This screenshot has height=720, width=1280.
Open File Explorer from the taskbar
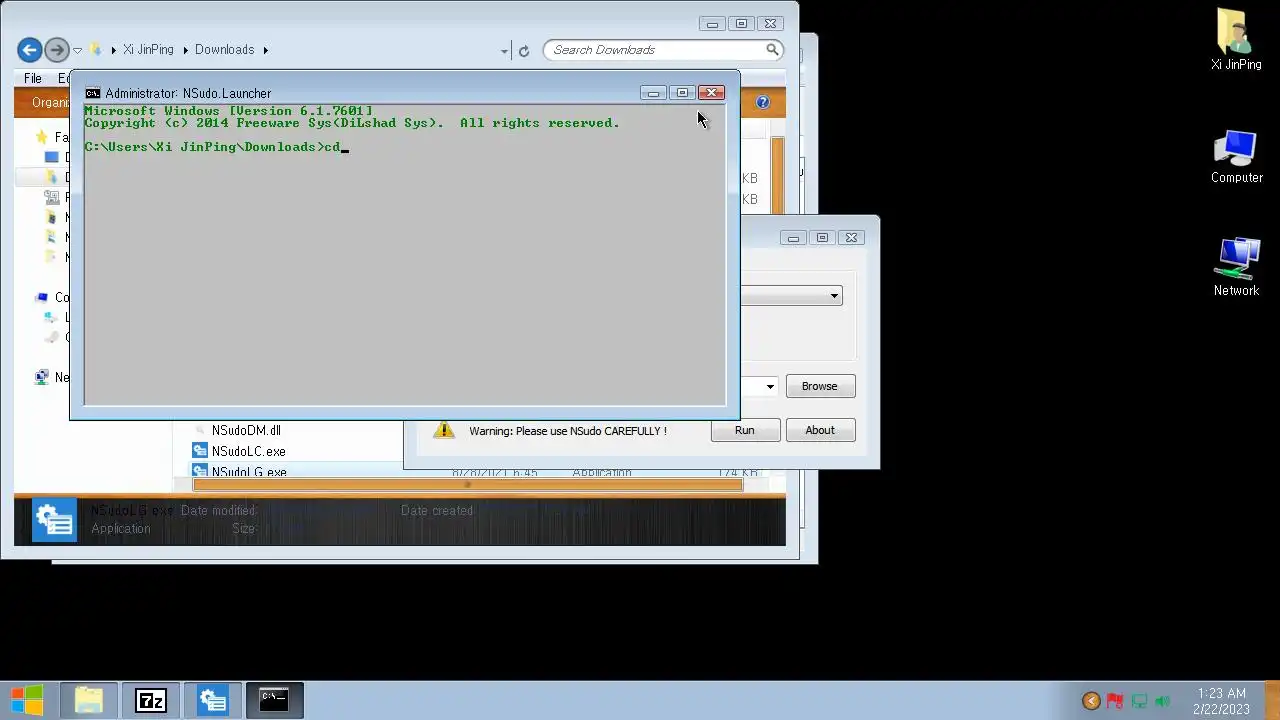[x=89, y=700]
